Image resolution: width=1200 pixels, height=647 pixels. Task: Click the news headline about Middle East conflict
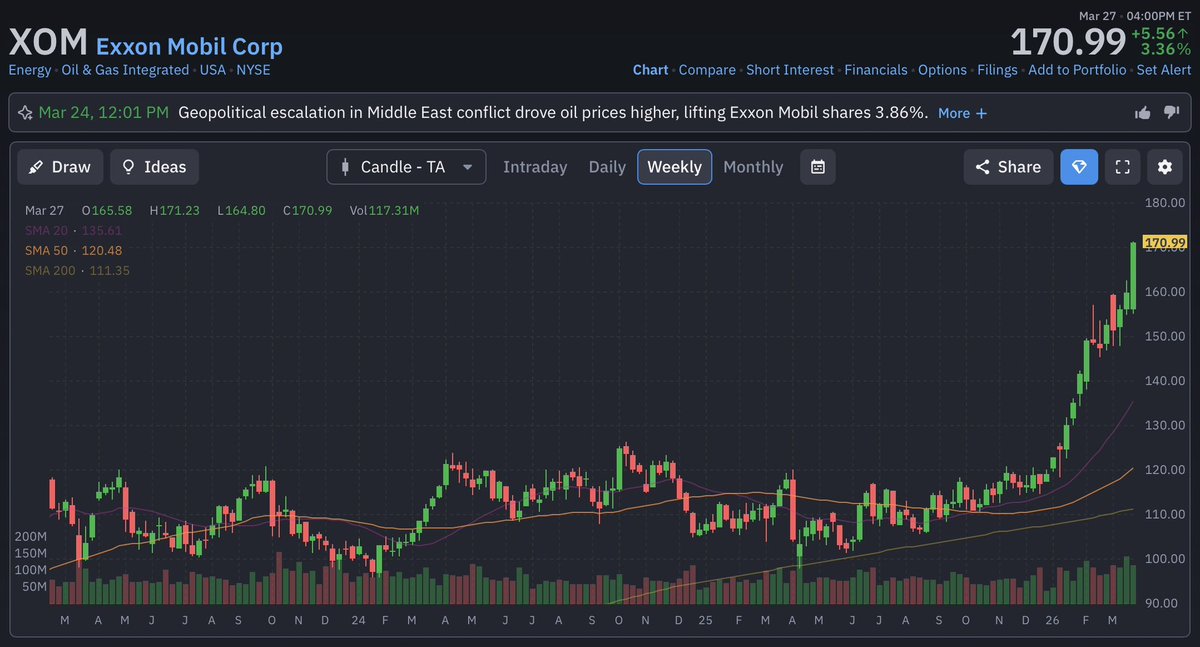pyautogui.click(x=553, y=113)
